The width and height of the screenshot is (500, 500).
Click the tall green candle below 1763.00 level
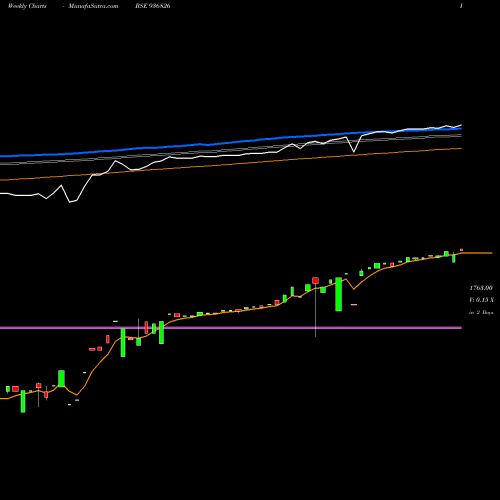tap(339, 294)
